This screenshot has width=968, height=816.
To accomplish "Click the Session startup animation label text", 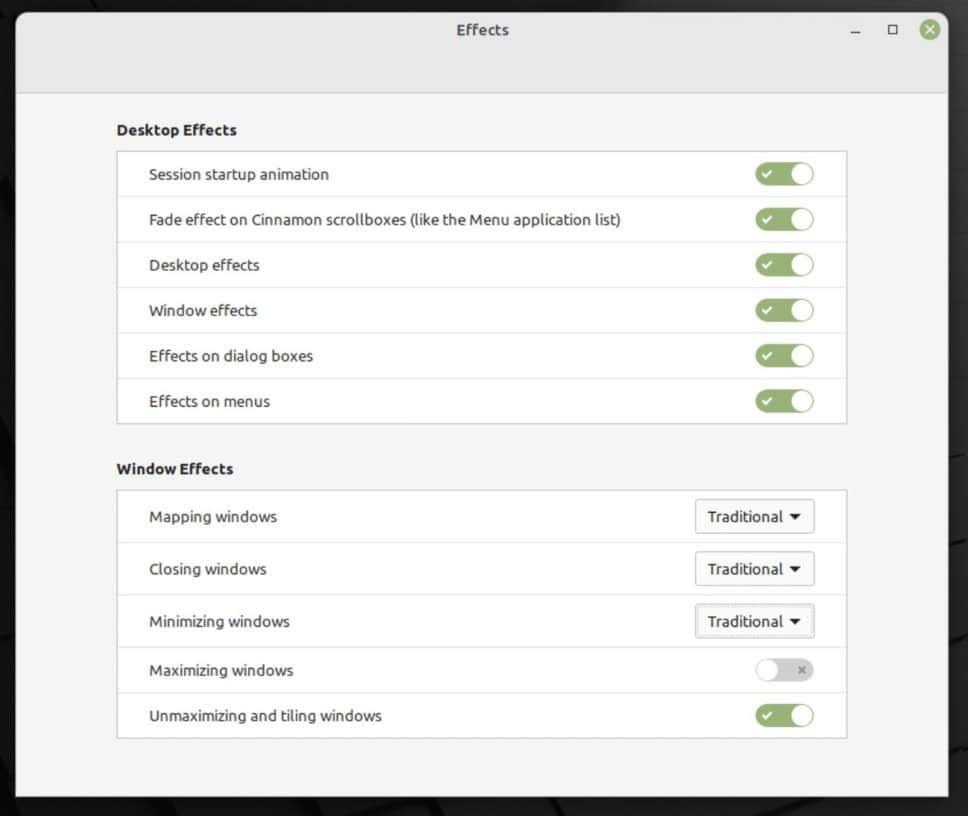I will point(238,174).
